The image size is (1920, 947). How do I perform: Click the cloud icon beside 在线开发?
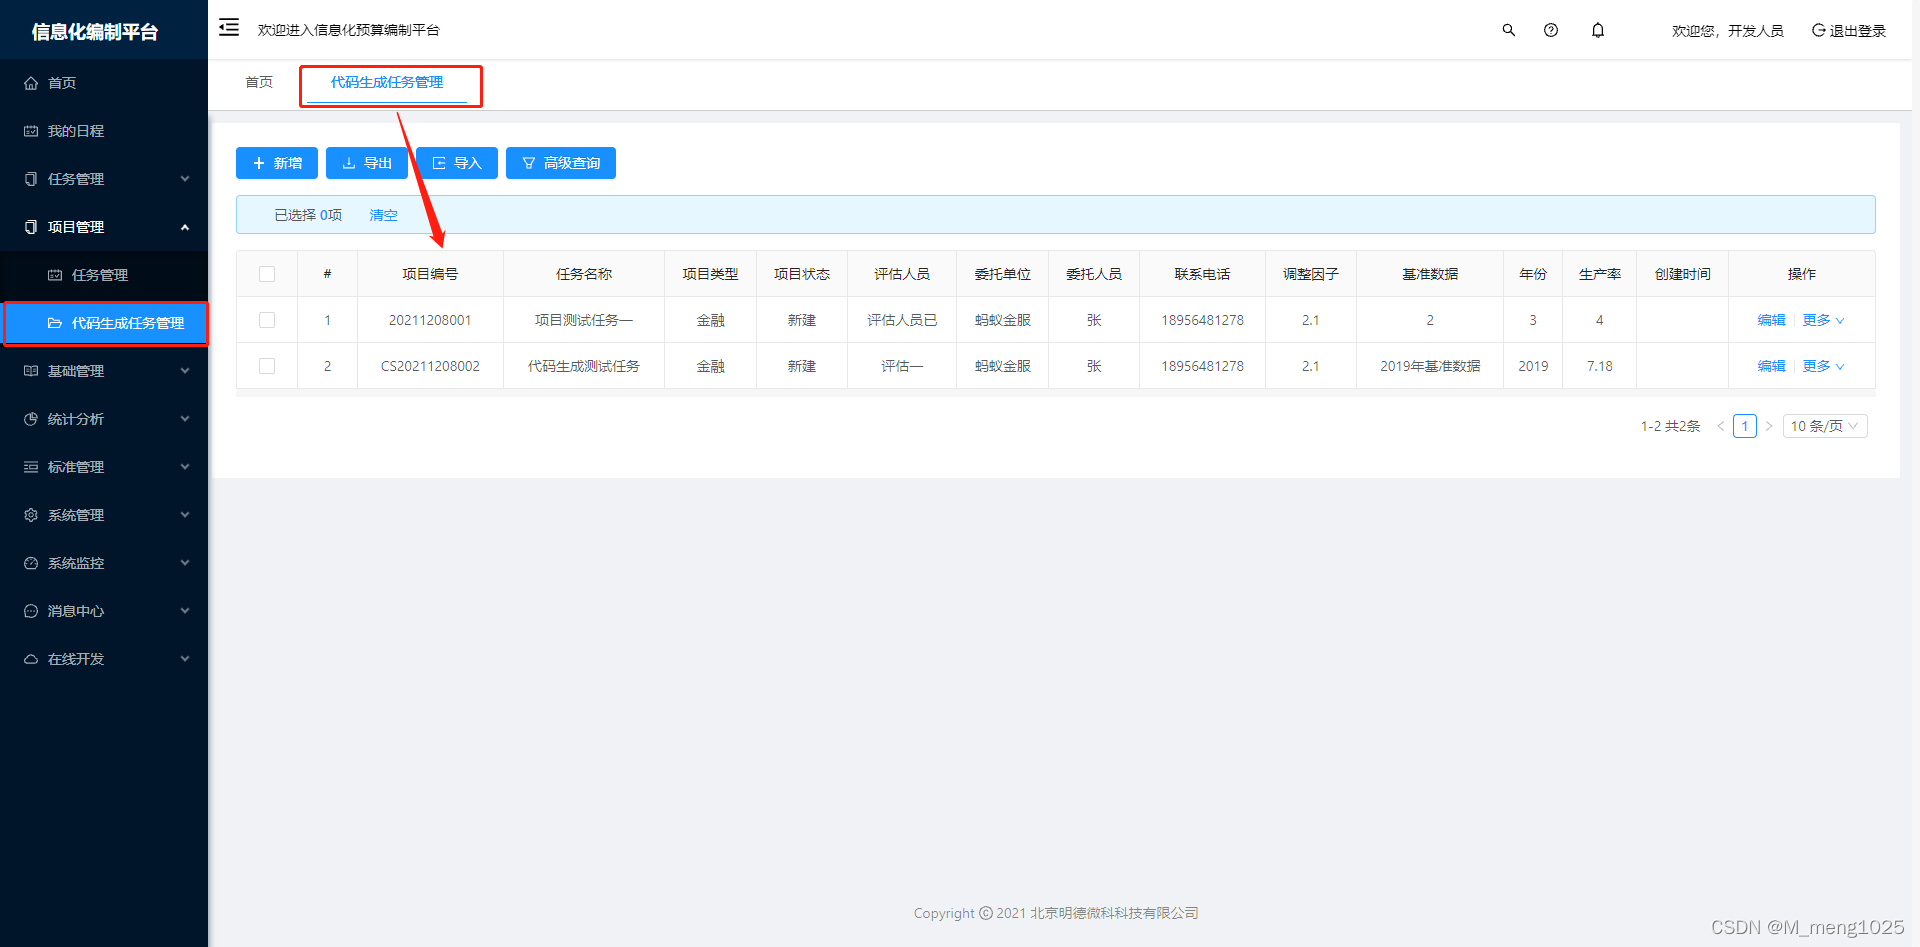(x=31, y=659)
